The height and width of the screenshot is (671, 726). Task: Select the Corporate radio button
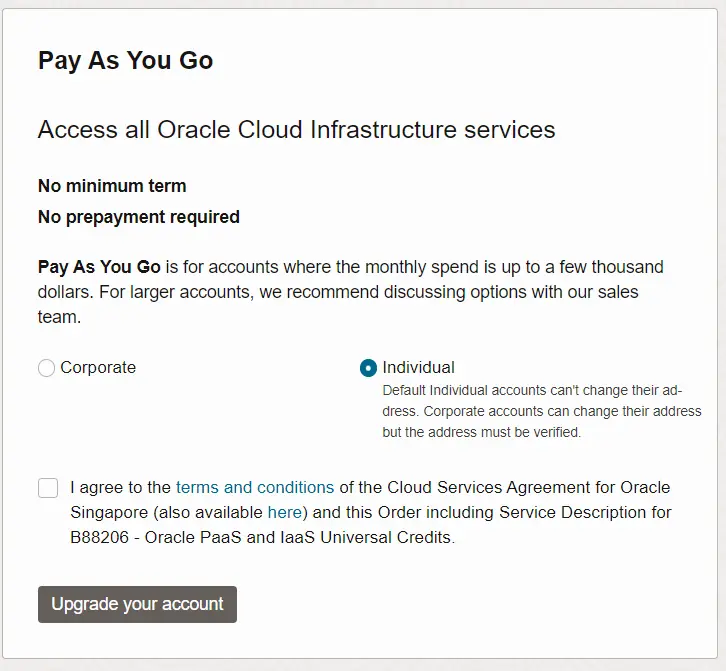[x=46, y=368]
